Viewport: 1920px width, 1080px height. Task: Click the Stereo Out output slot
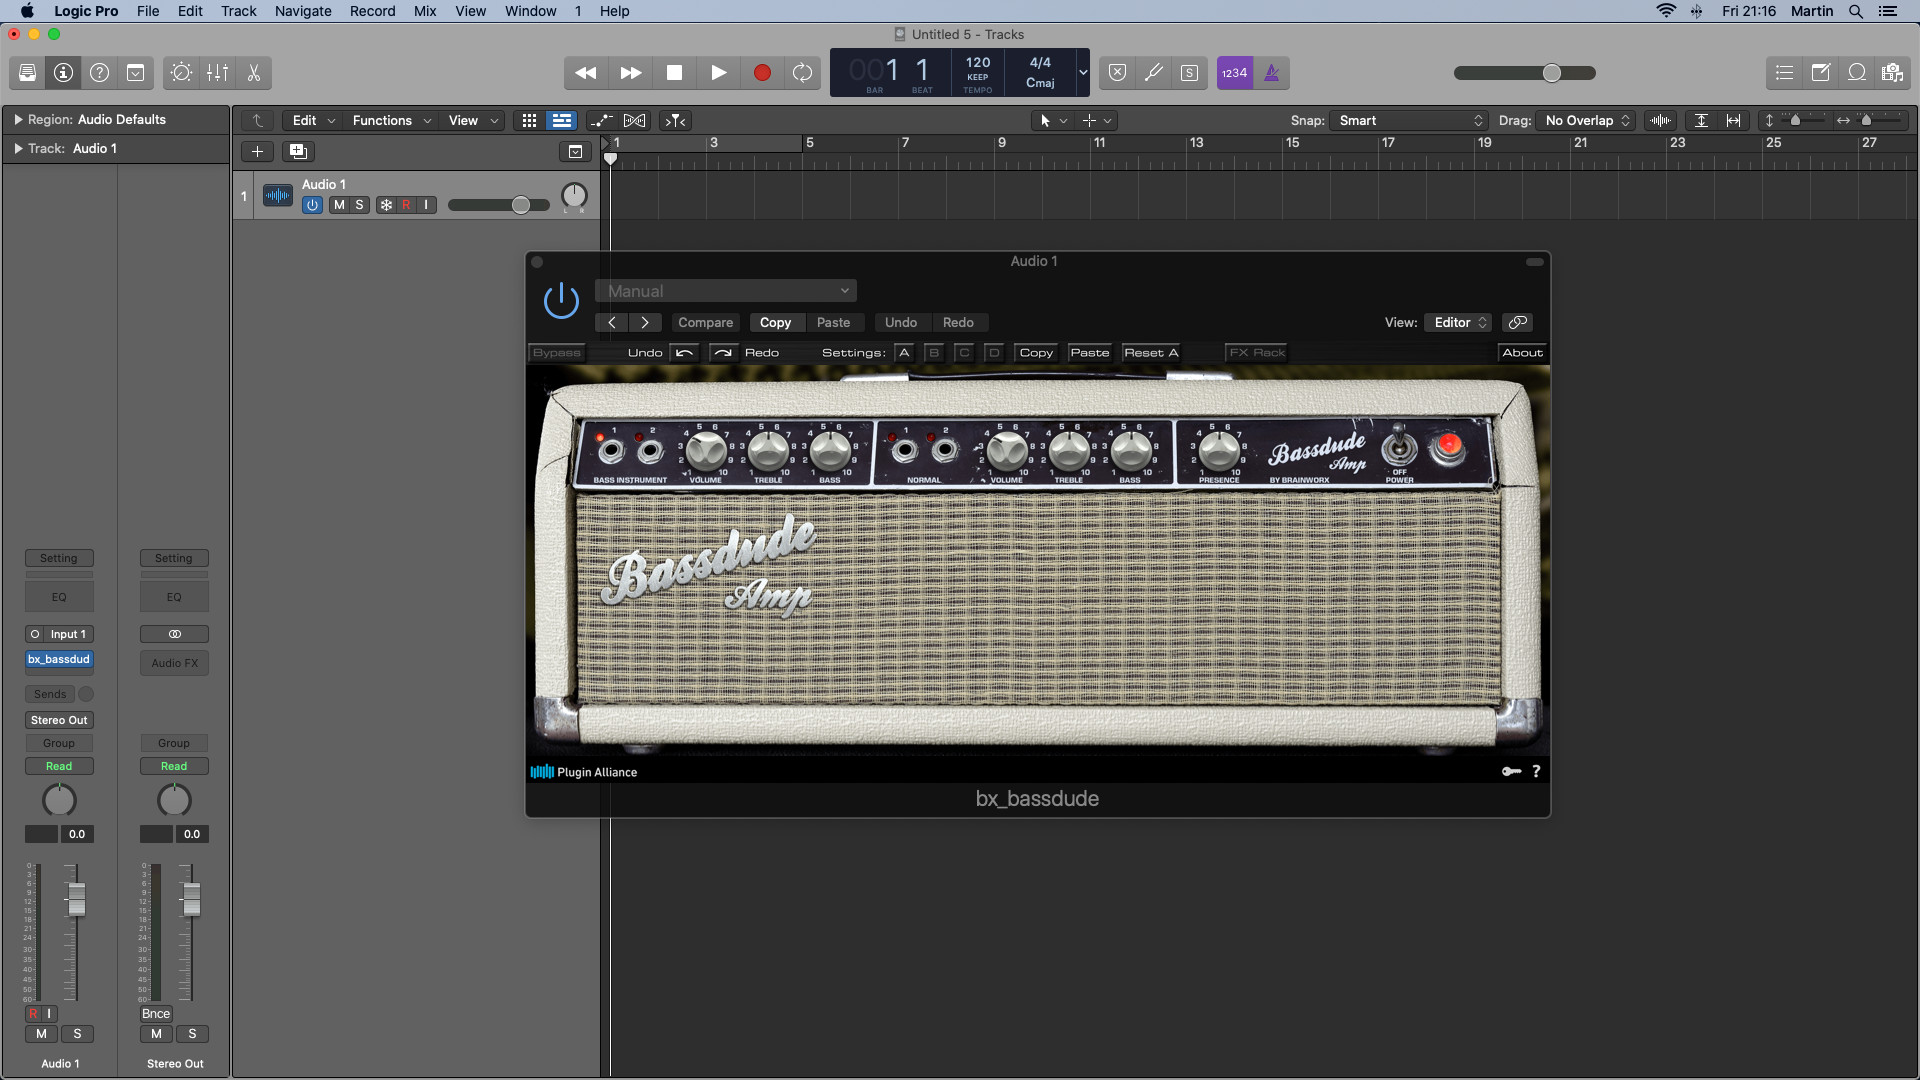(x=59, y=720)
